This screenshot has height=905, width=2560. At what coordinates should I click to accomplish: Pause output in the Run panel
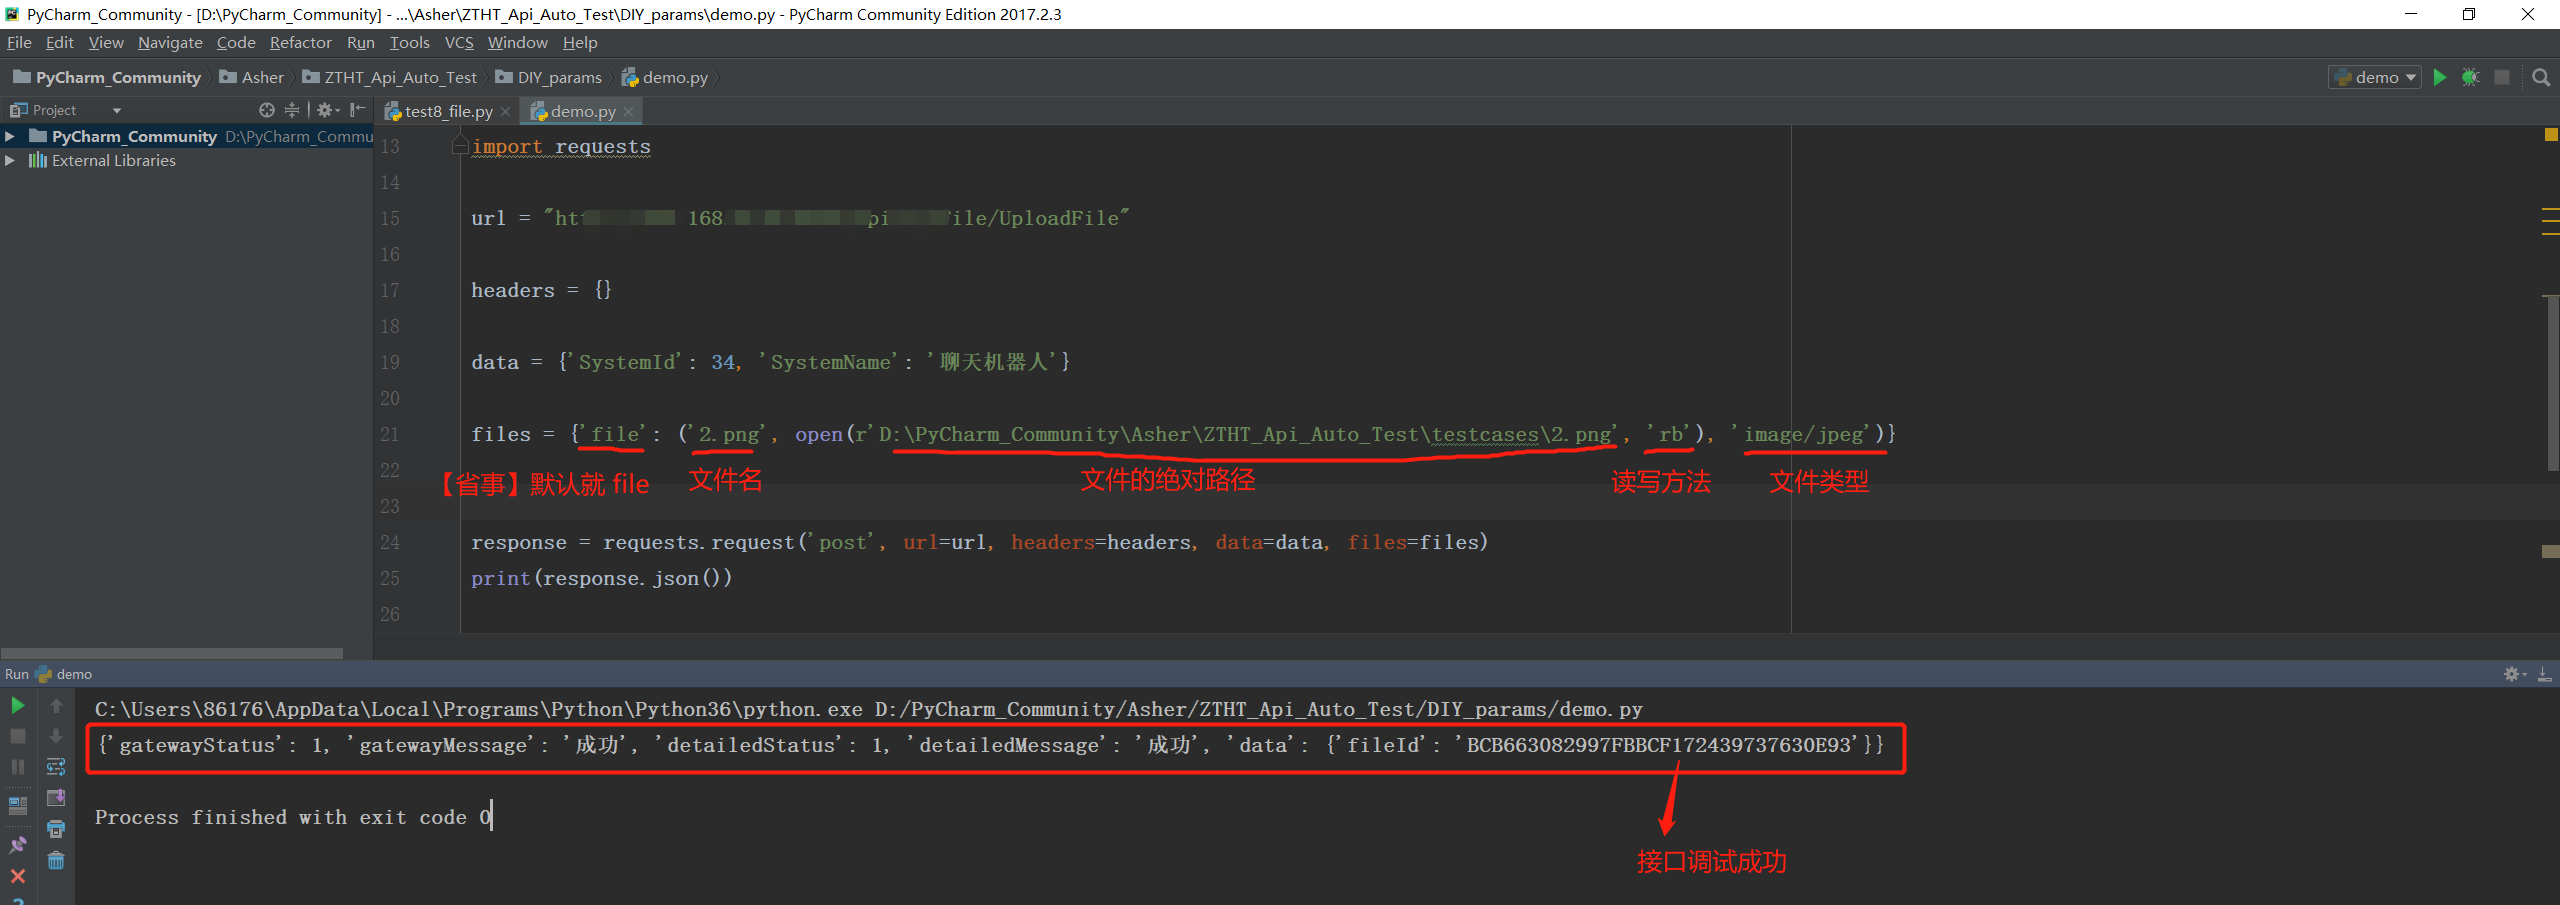tap(17, 767)
